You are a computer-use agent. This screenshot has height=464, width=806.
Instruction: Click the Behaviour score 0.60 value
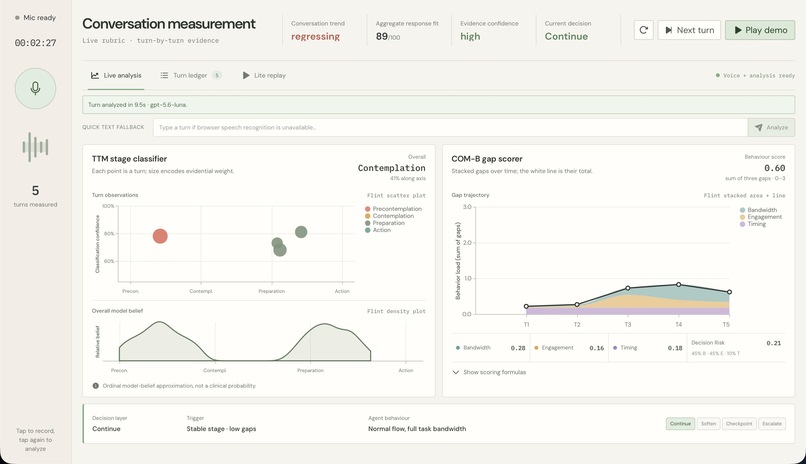[x=774, y=168]
